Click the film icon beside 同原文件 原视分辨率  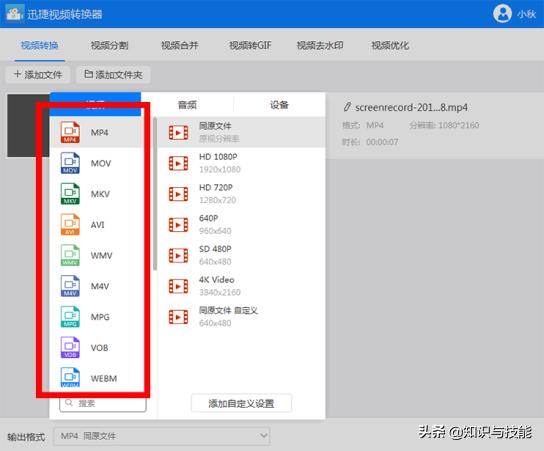(x=178, y=133)
